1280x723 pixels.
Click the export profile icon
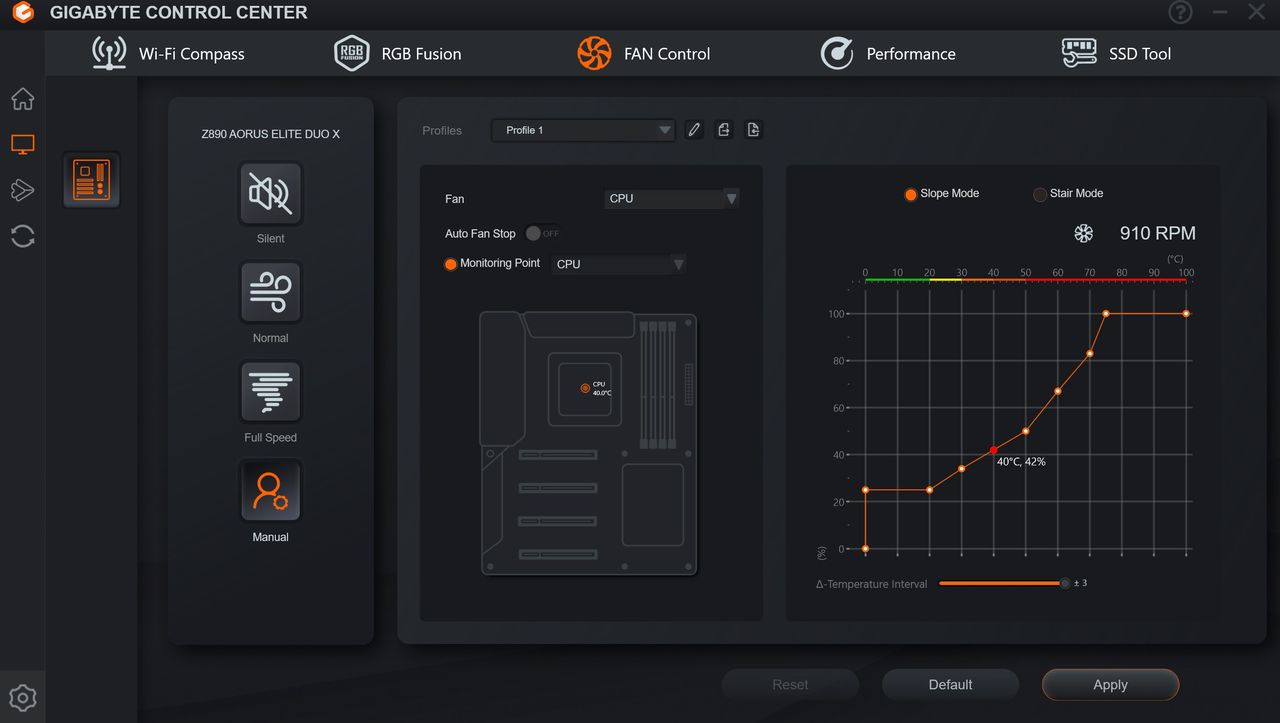coord(724,130)
